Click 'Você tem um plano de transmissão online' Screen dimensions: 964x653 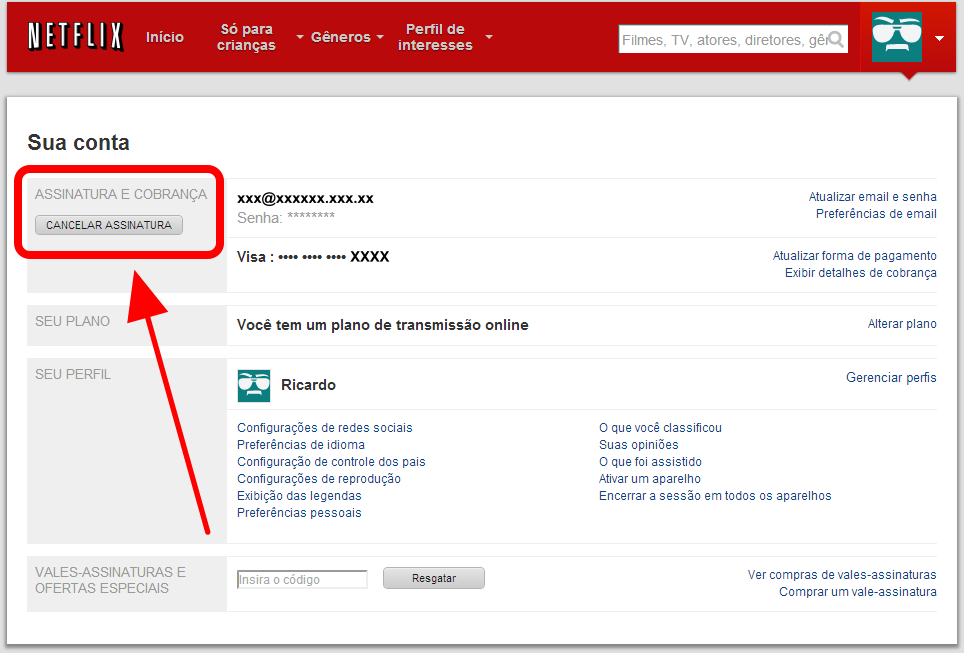(x=382, y=325)
